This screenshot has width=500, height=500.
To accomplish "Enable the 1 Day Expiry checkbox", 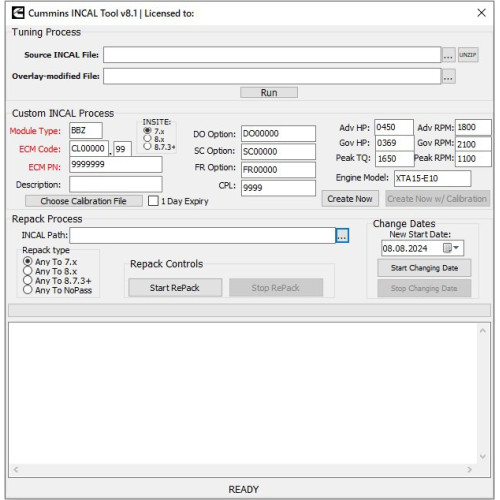I will click(x=153, y=201).
